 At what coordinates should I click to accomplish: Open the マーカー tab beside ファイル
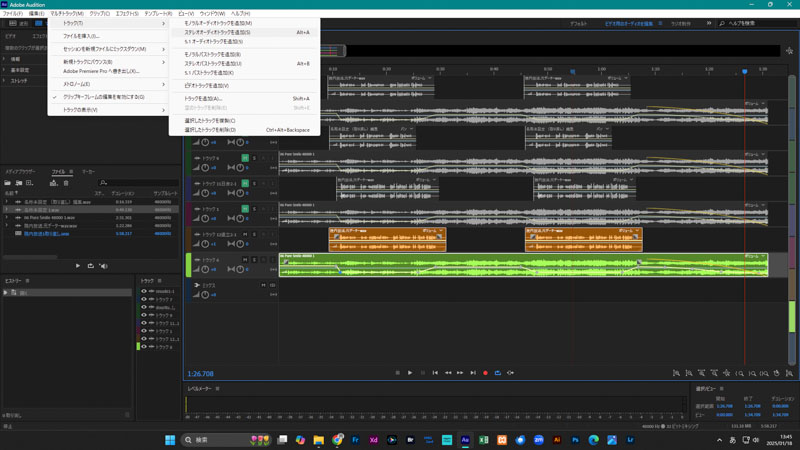pos(88,172)
